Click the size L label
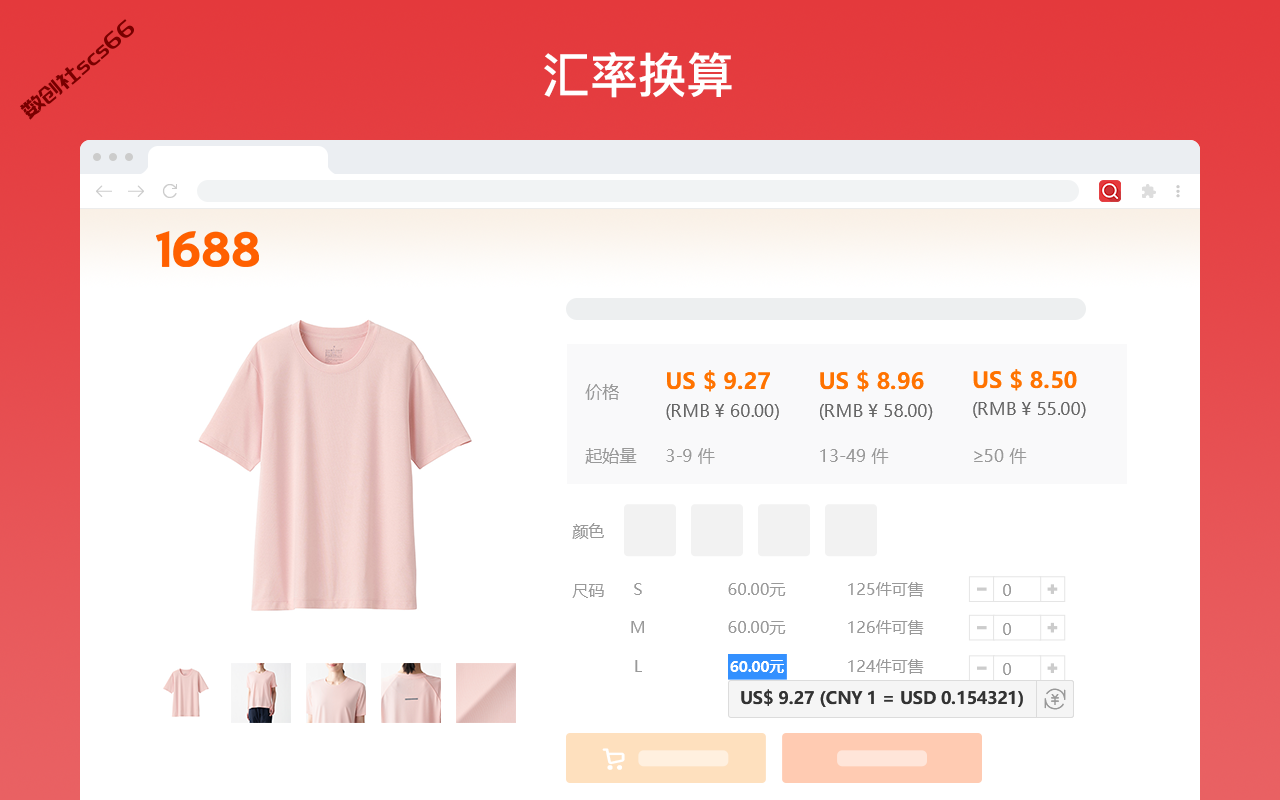 638,667
